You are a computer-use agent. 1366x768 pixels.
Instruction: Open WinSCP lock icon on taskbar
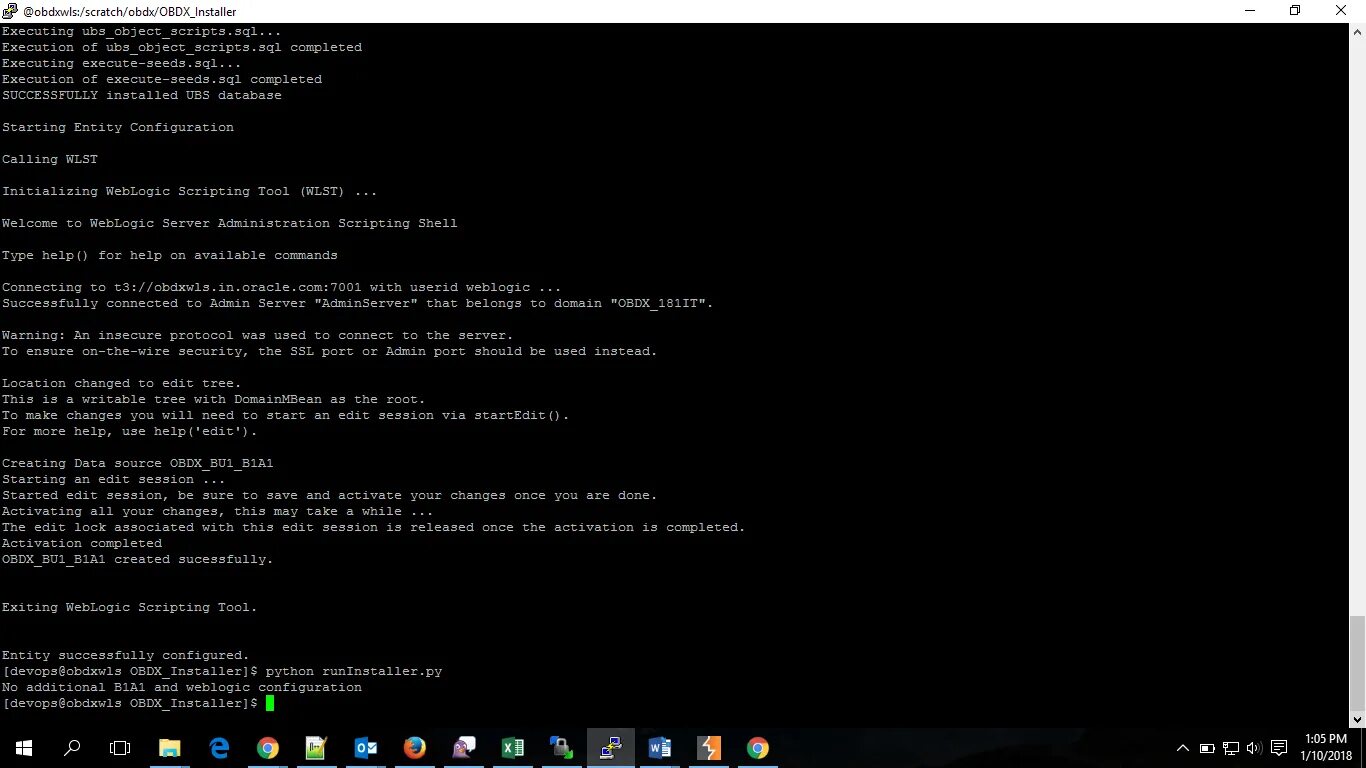[562, 747]
